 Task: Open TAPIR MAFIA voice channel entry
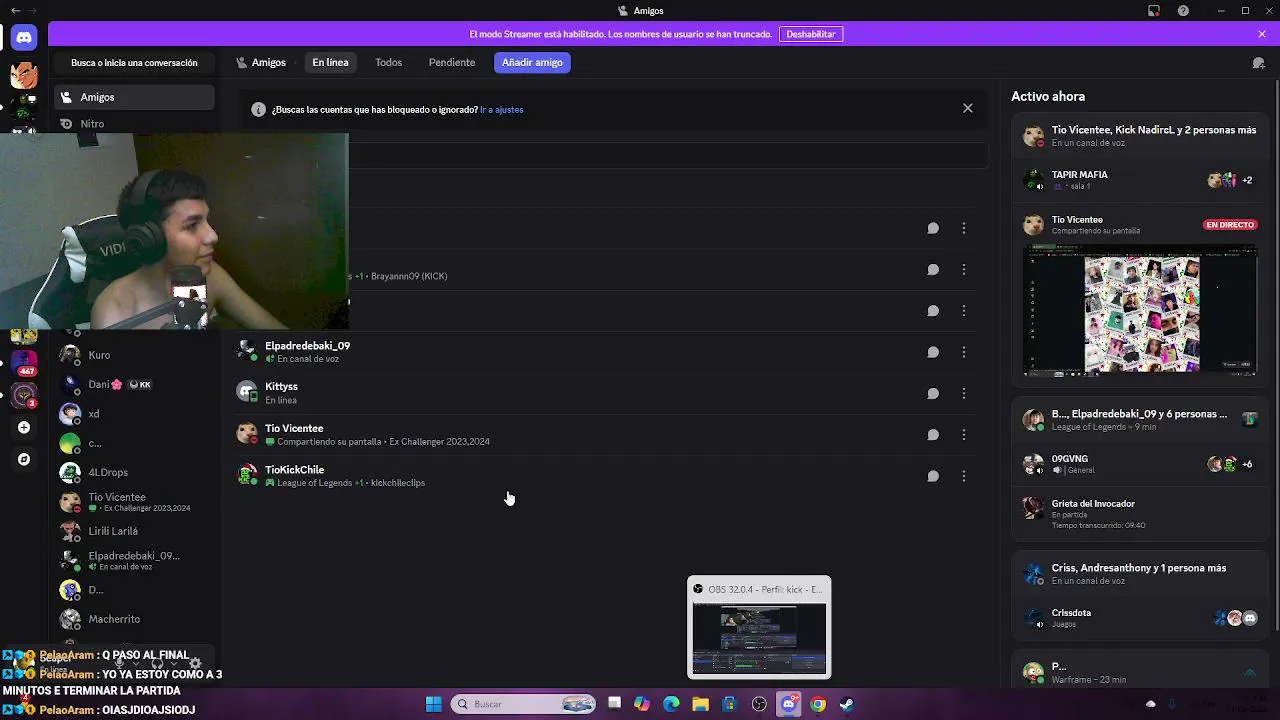(x=1140, y=180)
